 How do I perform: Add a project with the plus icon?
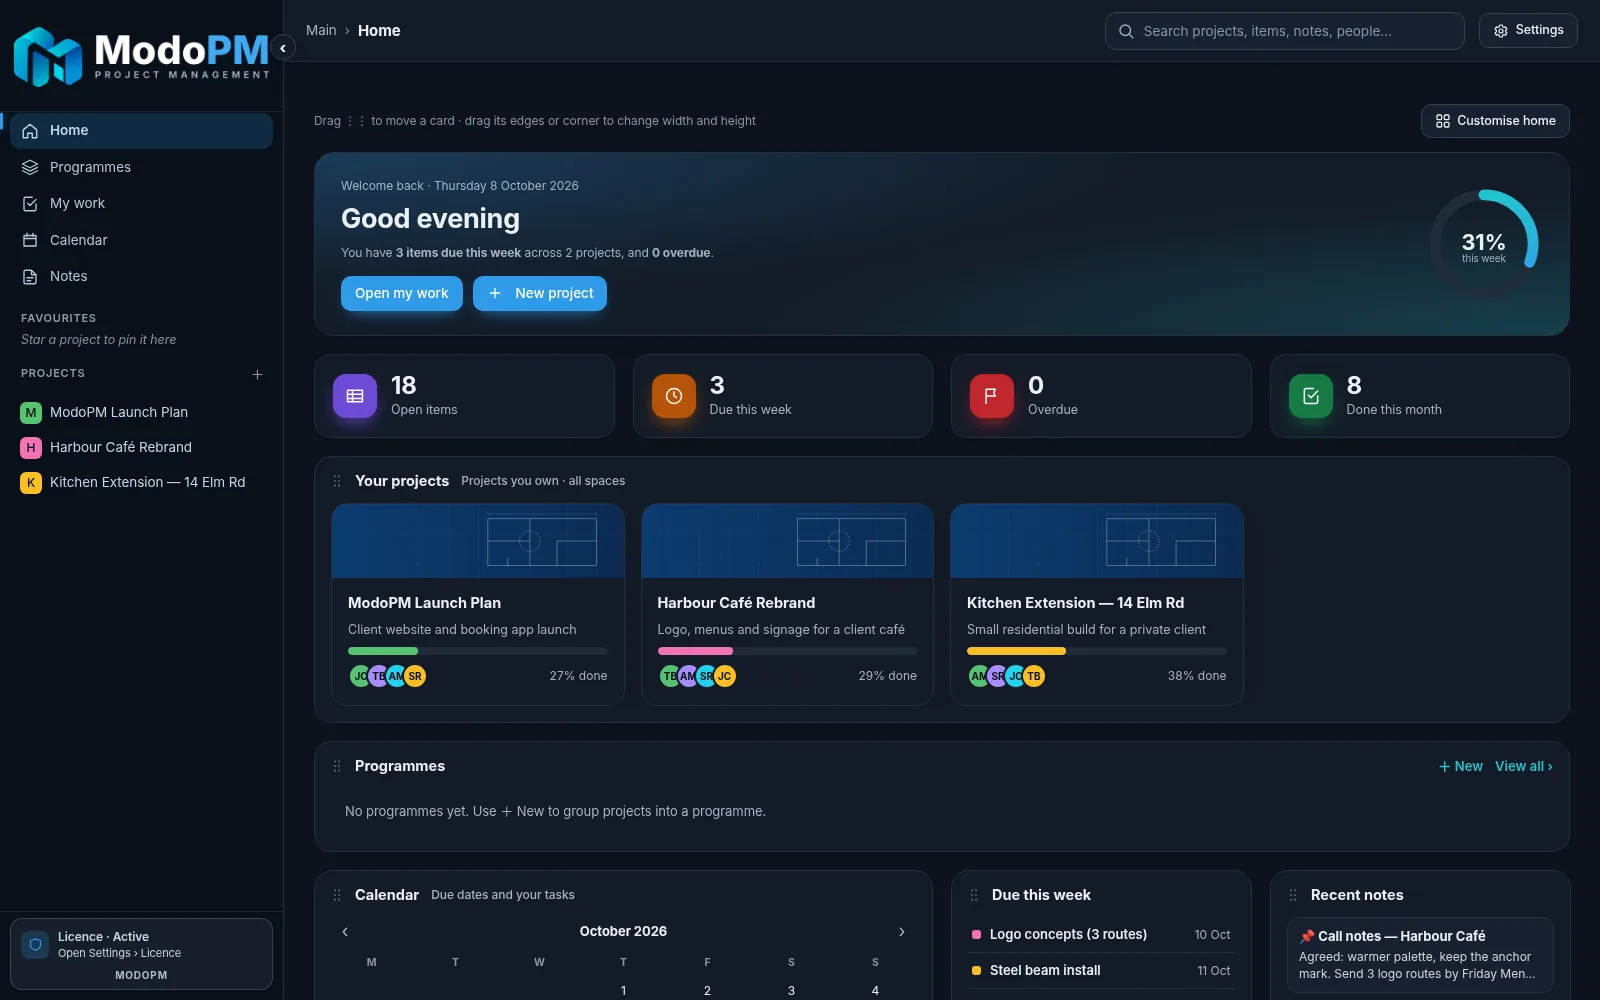point(257,374)
